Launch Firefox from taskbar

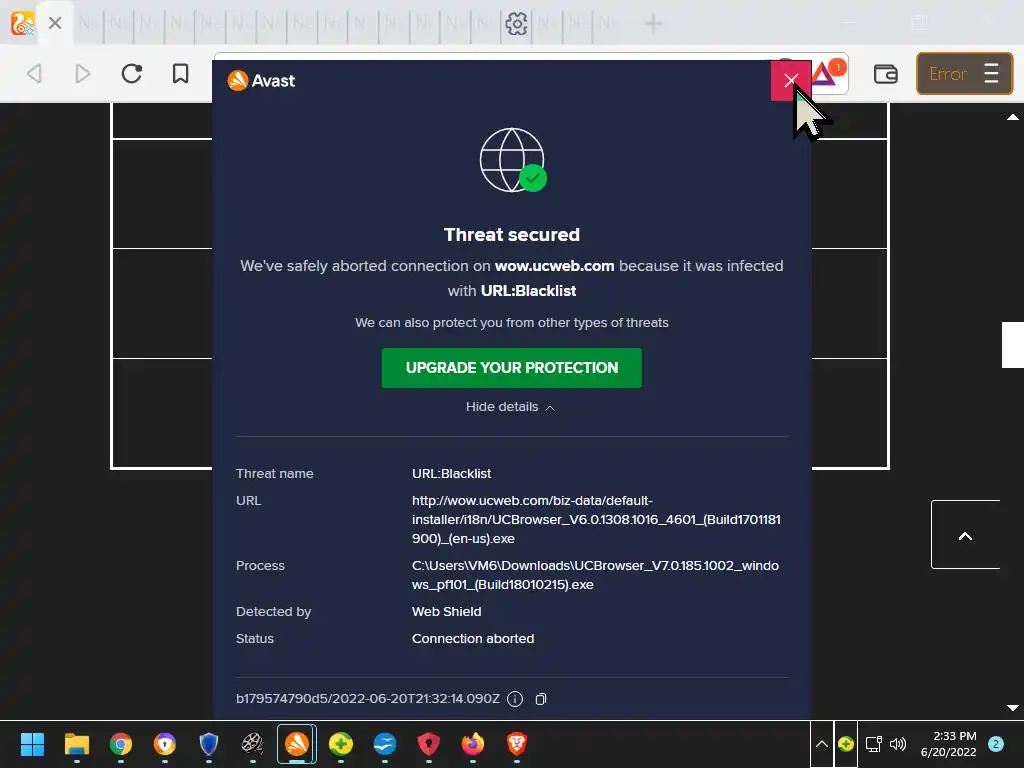[473, 744]
